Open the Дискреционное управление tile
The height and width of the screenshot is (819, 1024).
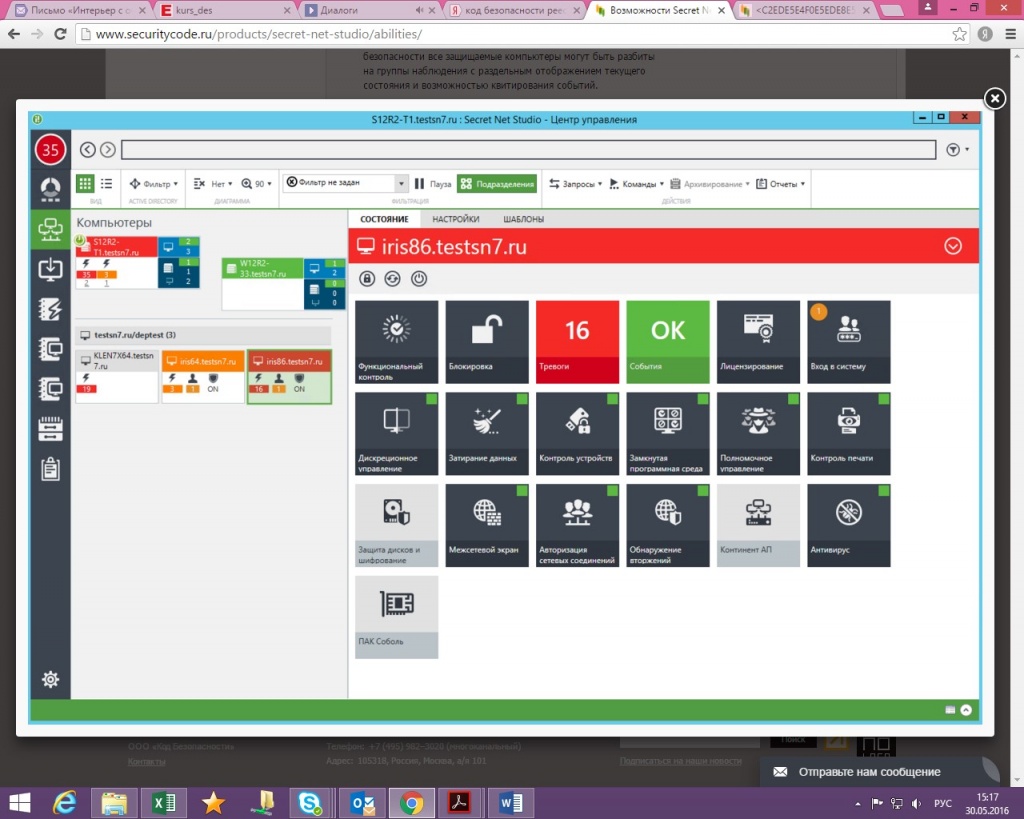pyautogui.click(x=396, y=434)
